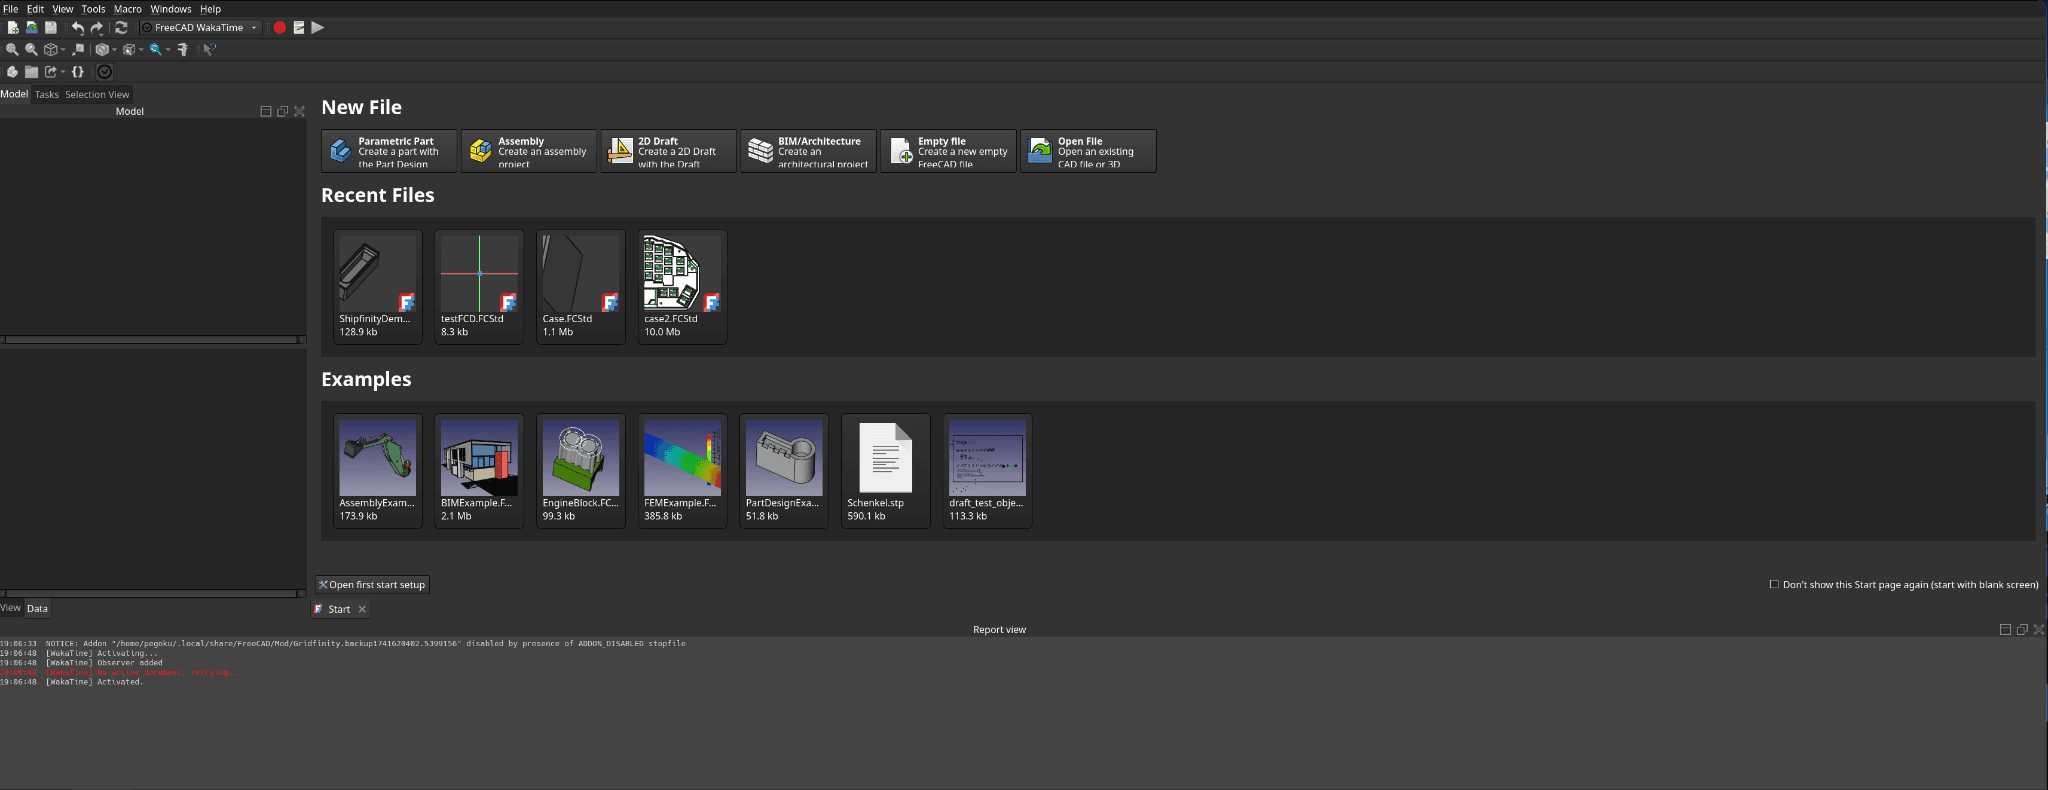The height and width of the screenshot is (790, 2048).
Task: Click the Open document toolbar icon
Action: pos(32,28)
